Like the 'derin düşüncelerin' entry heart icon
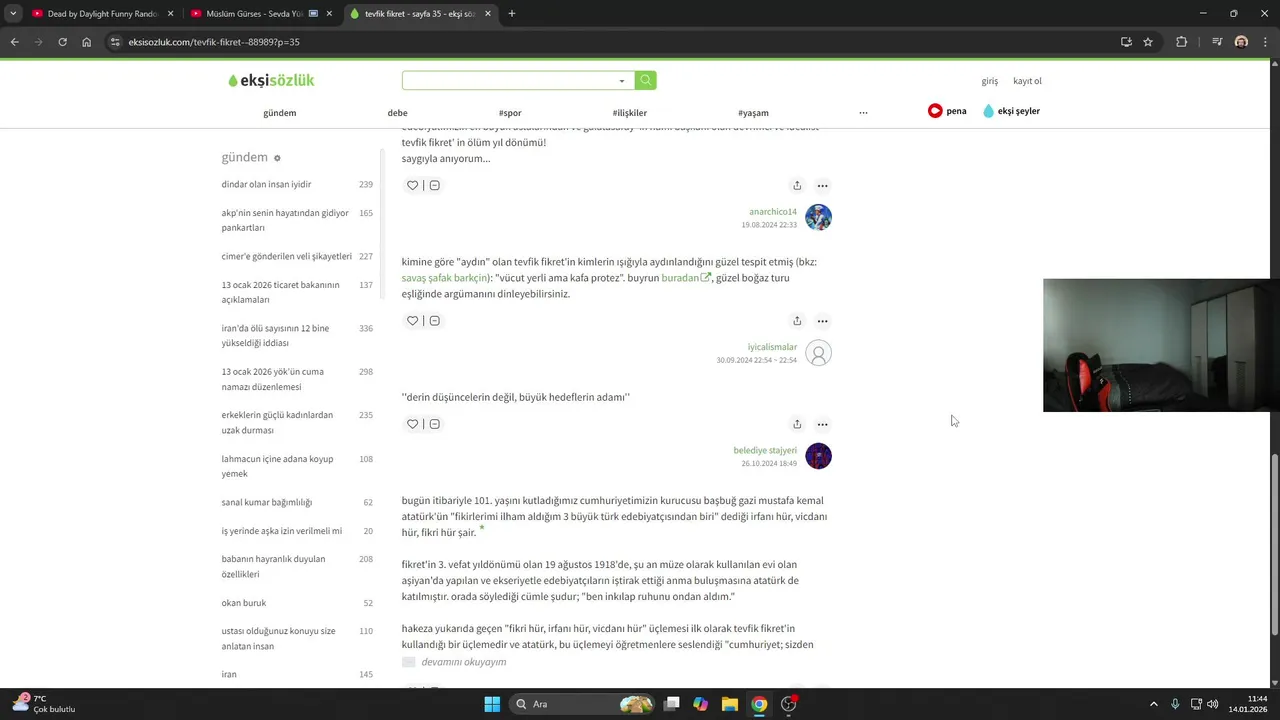This screenshot has height=720, width=1280. pyautogui.click(x=412, y=424)
